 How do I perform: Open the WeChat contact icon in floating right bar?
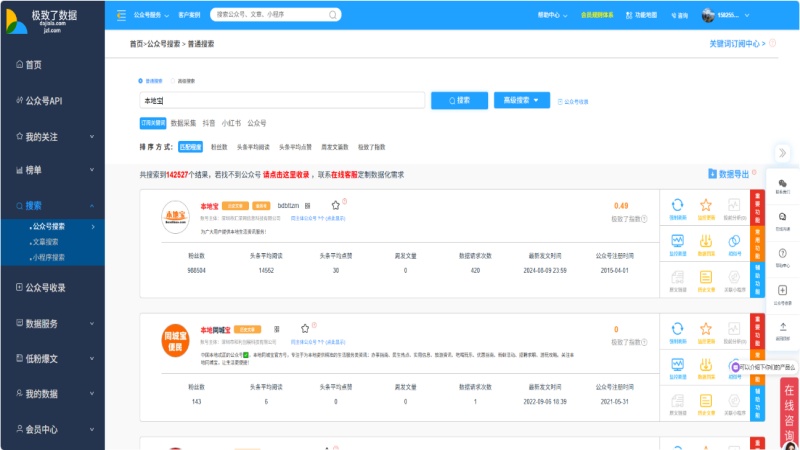[x=783, y=184]
